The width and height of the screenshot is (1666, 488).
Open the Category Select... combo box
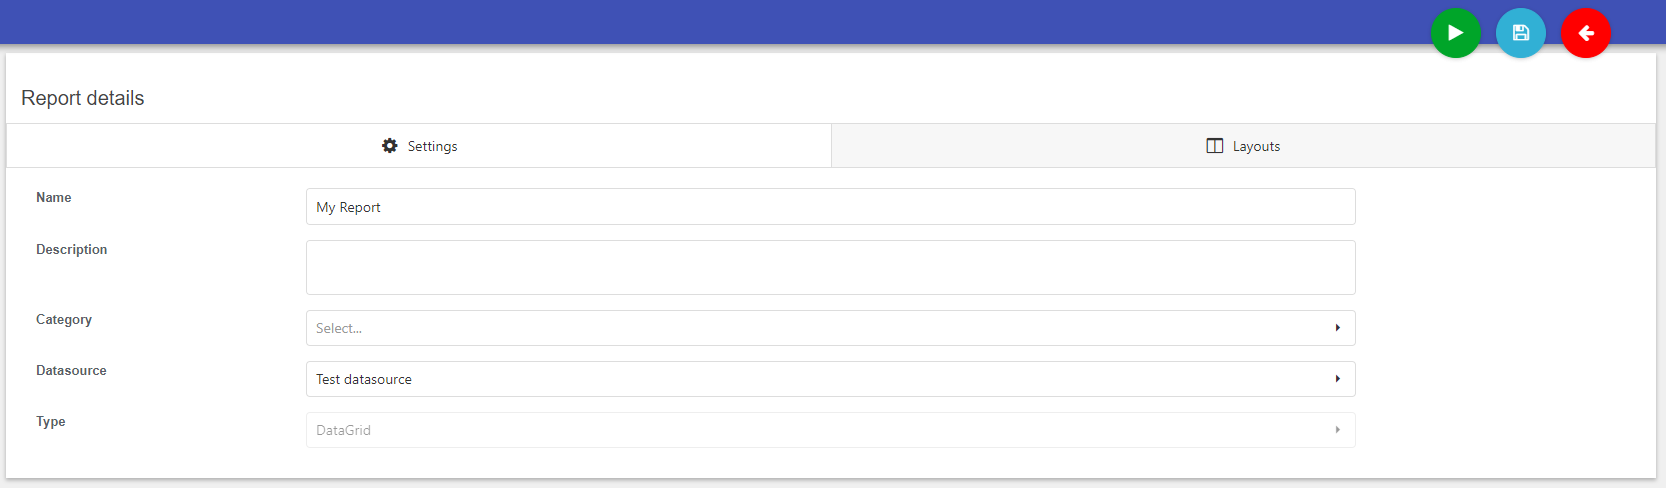click(831, 328)
